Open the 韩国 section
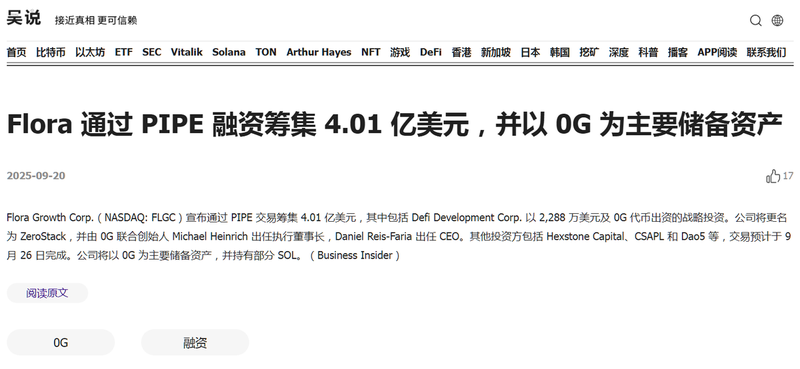This screenshot has width=800, height=369. coord(560,52)
